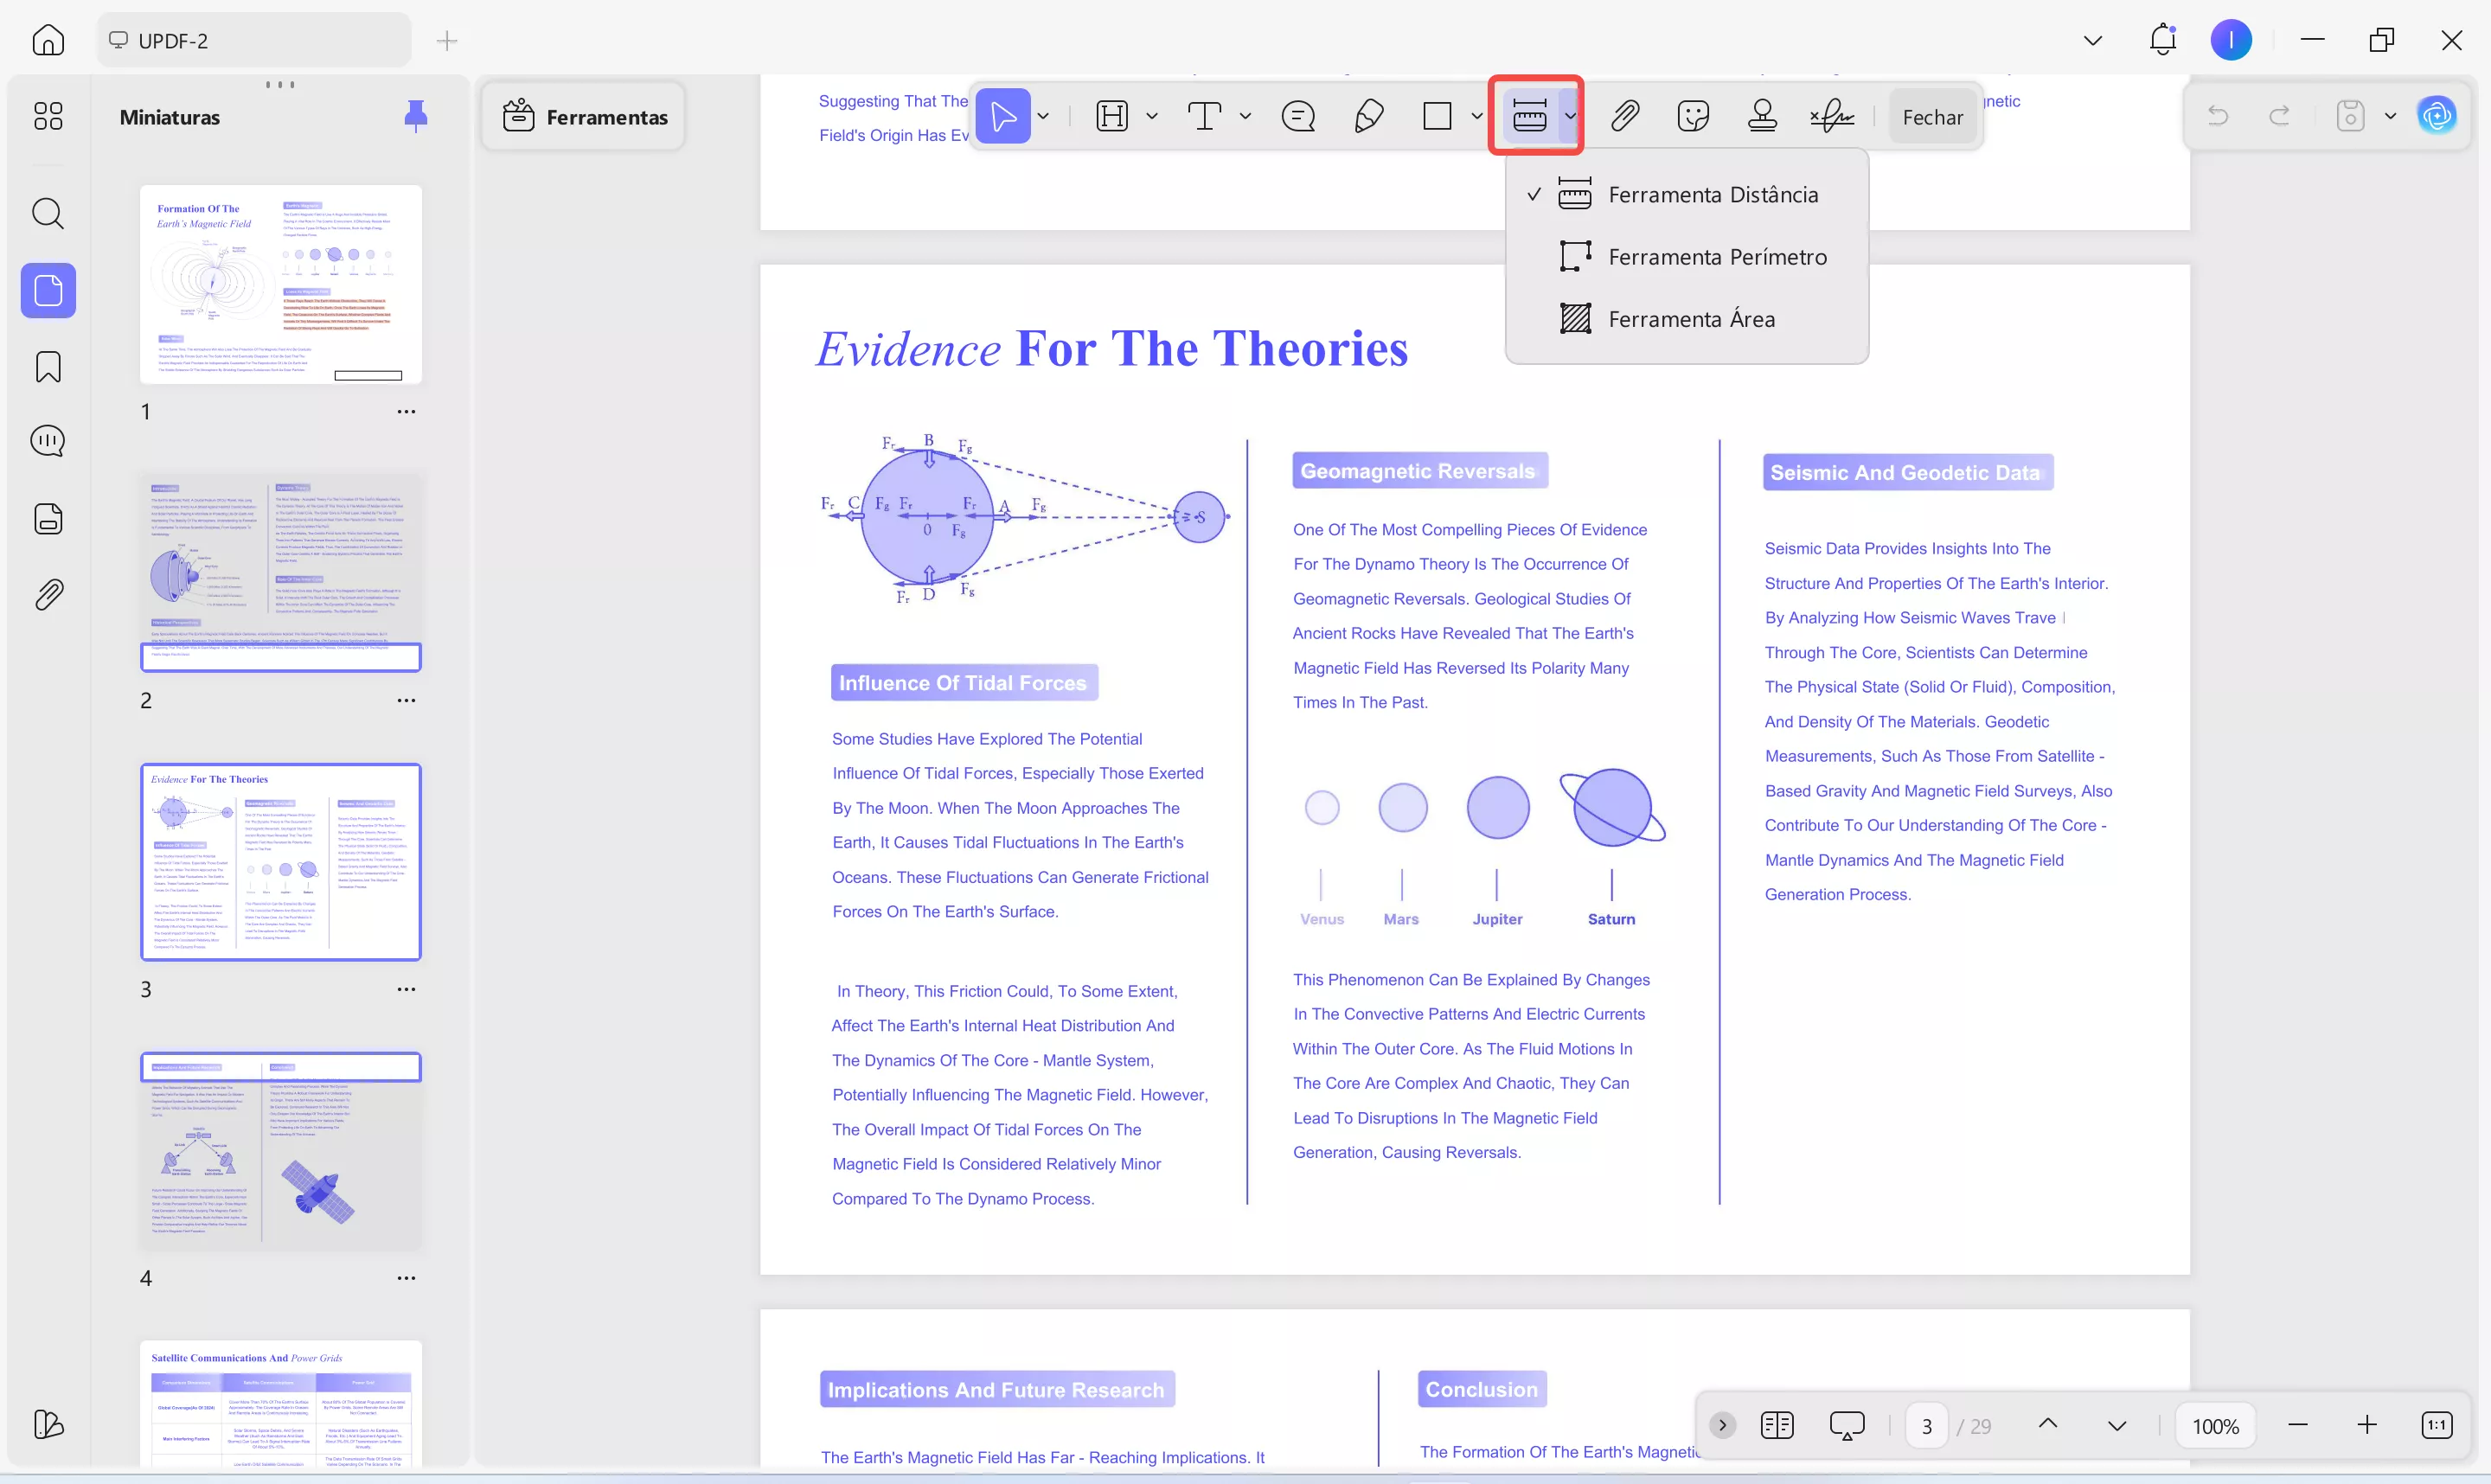This screenshot has height=1484, width=2491.
Task: Select the stamp tool
Action: [1762, 116]
